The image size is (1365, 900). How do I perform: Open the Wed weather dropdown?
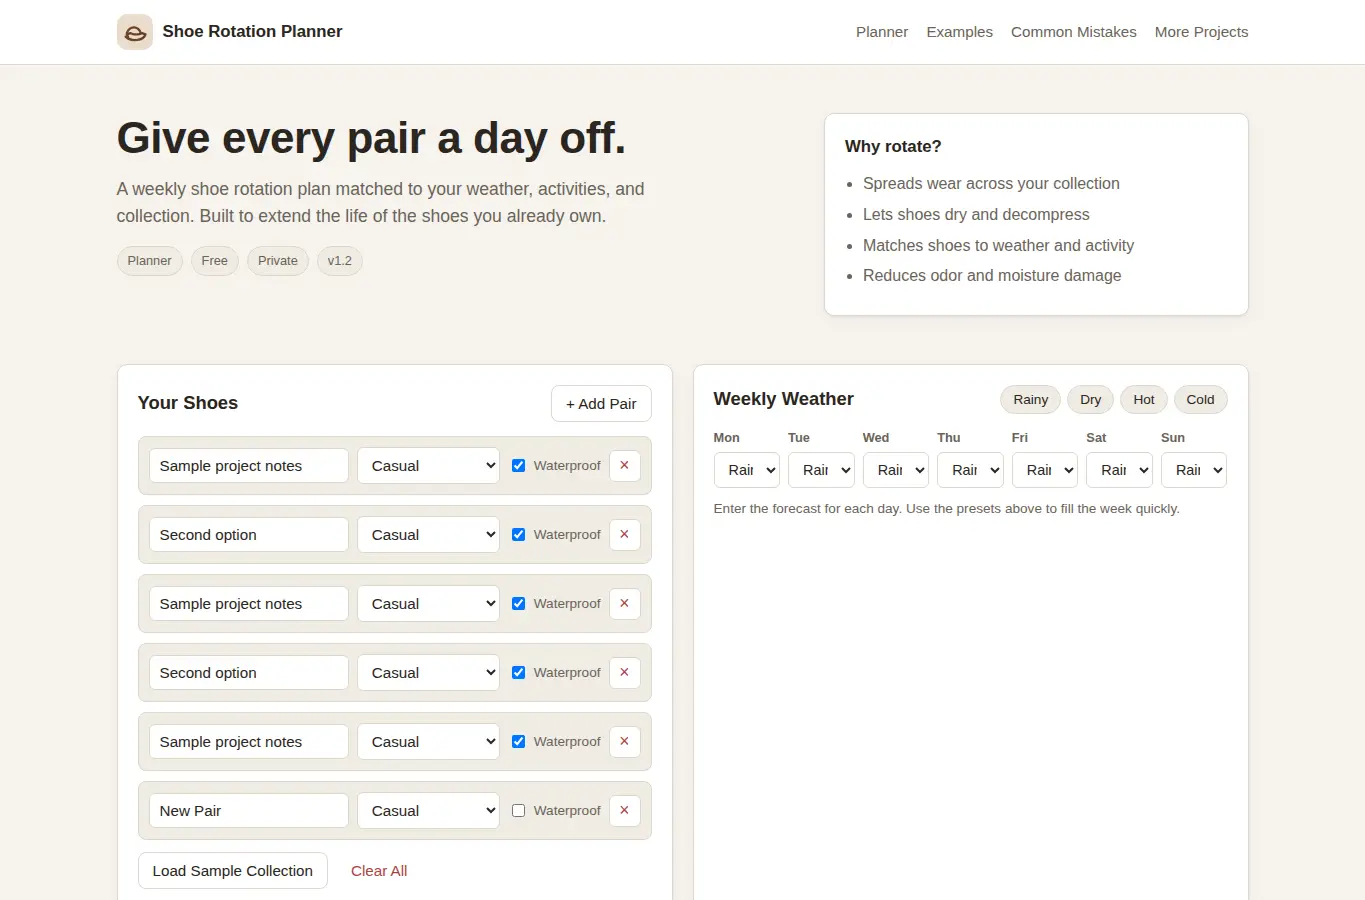coord(896,470)
